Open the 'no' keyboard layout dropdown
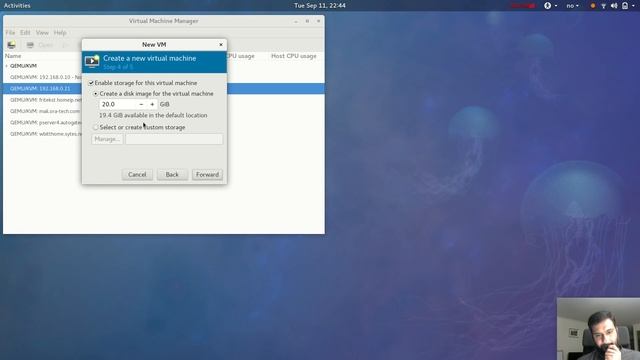640x360 pixels. (573, 6)
